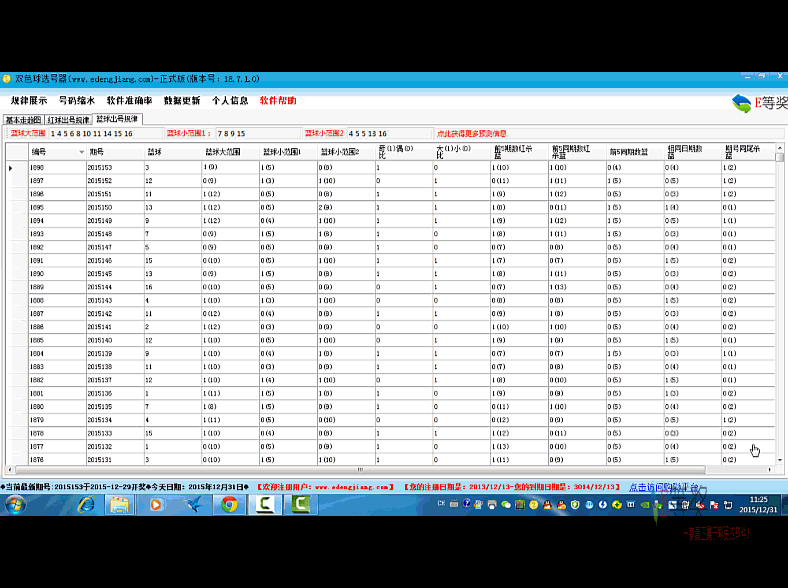
Task: Select row with 期号 2015153
Action: (x=100, y=168)
